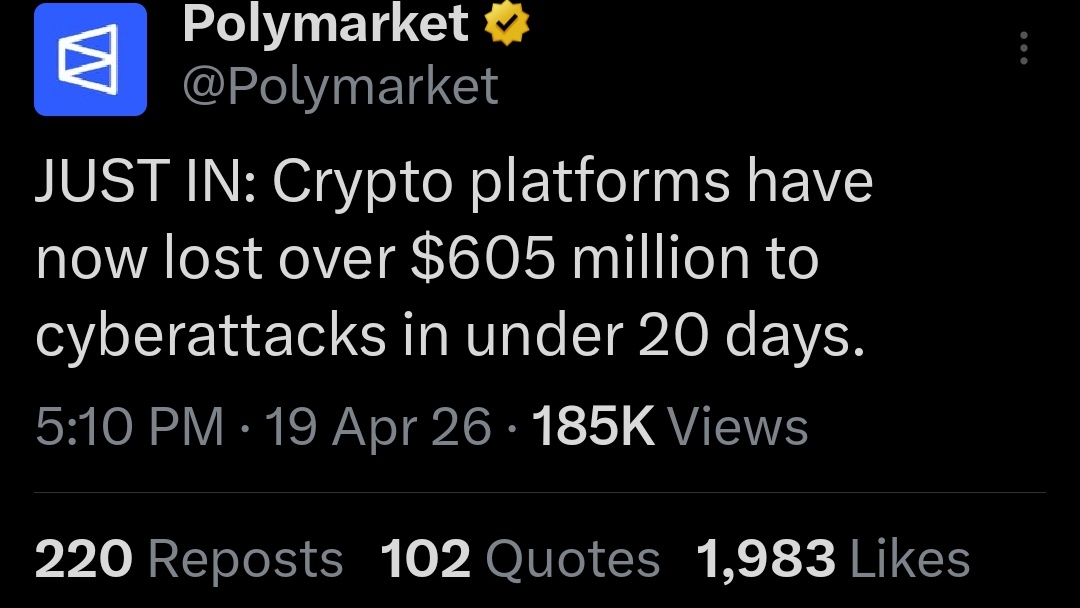Open the three-dot more options menu
1080x608 pixels.
point(1023,49)
